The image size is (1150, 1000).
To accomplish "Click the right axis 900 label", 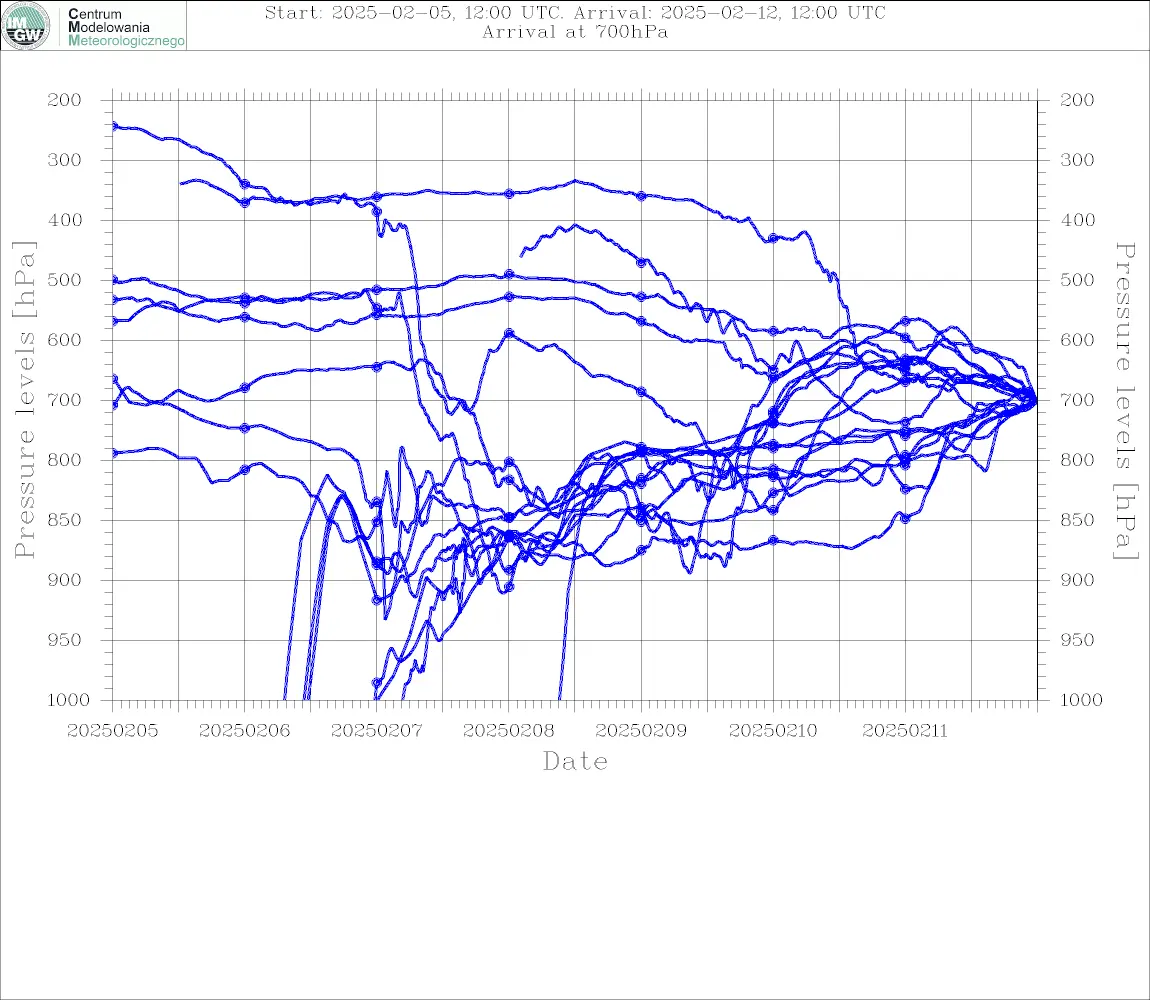I will click(1077, 580).
